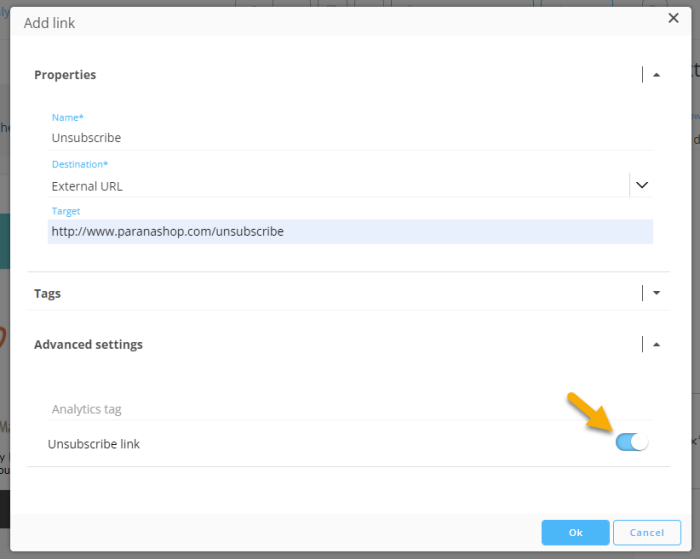Click the Properties section heading
Viewport: 700px width, 559px height.
(x=65, y=75)
